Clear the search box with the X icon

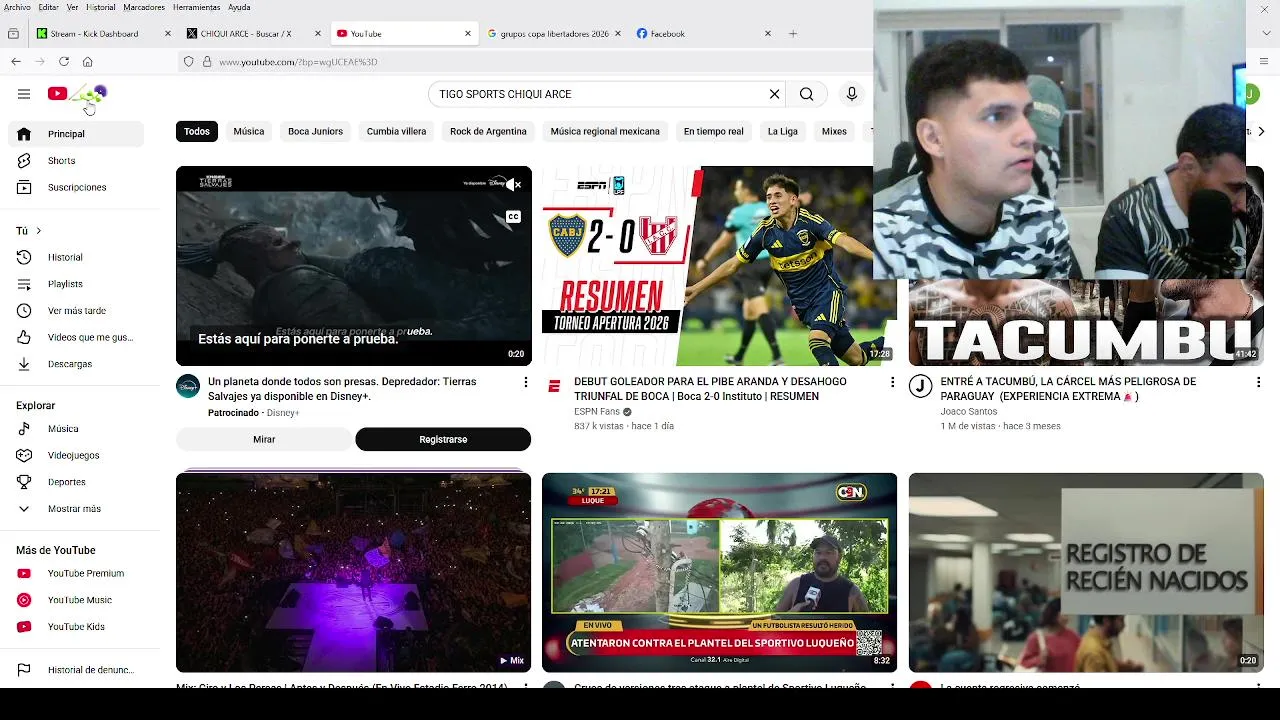[774, 94]
